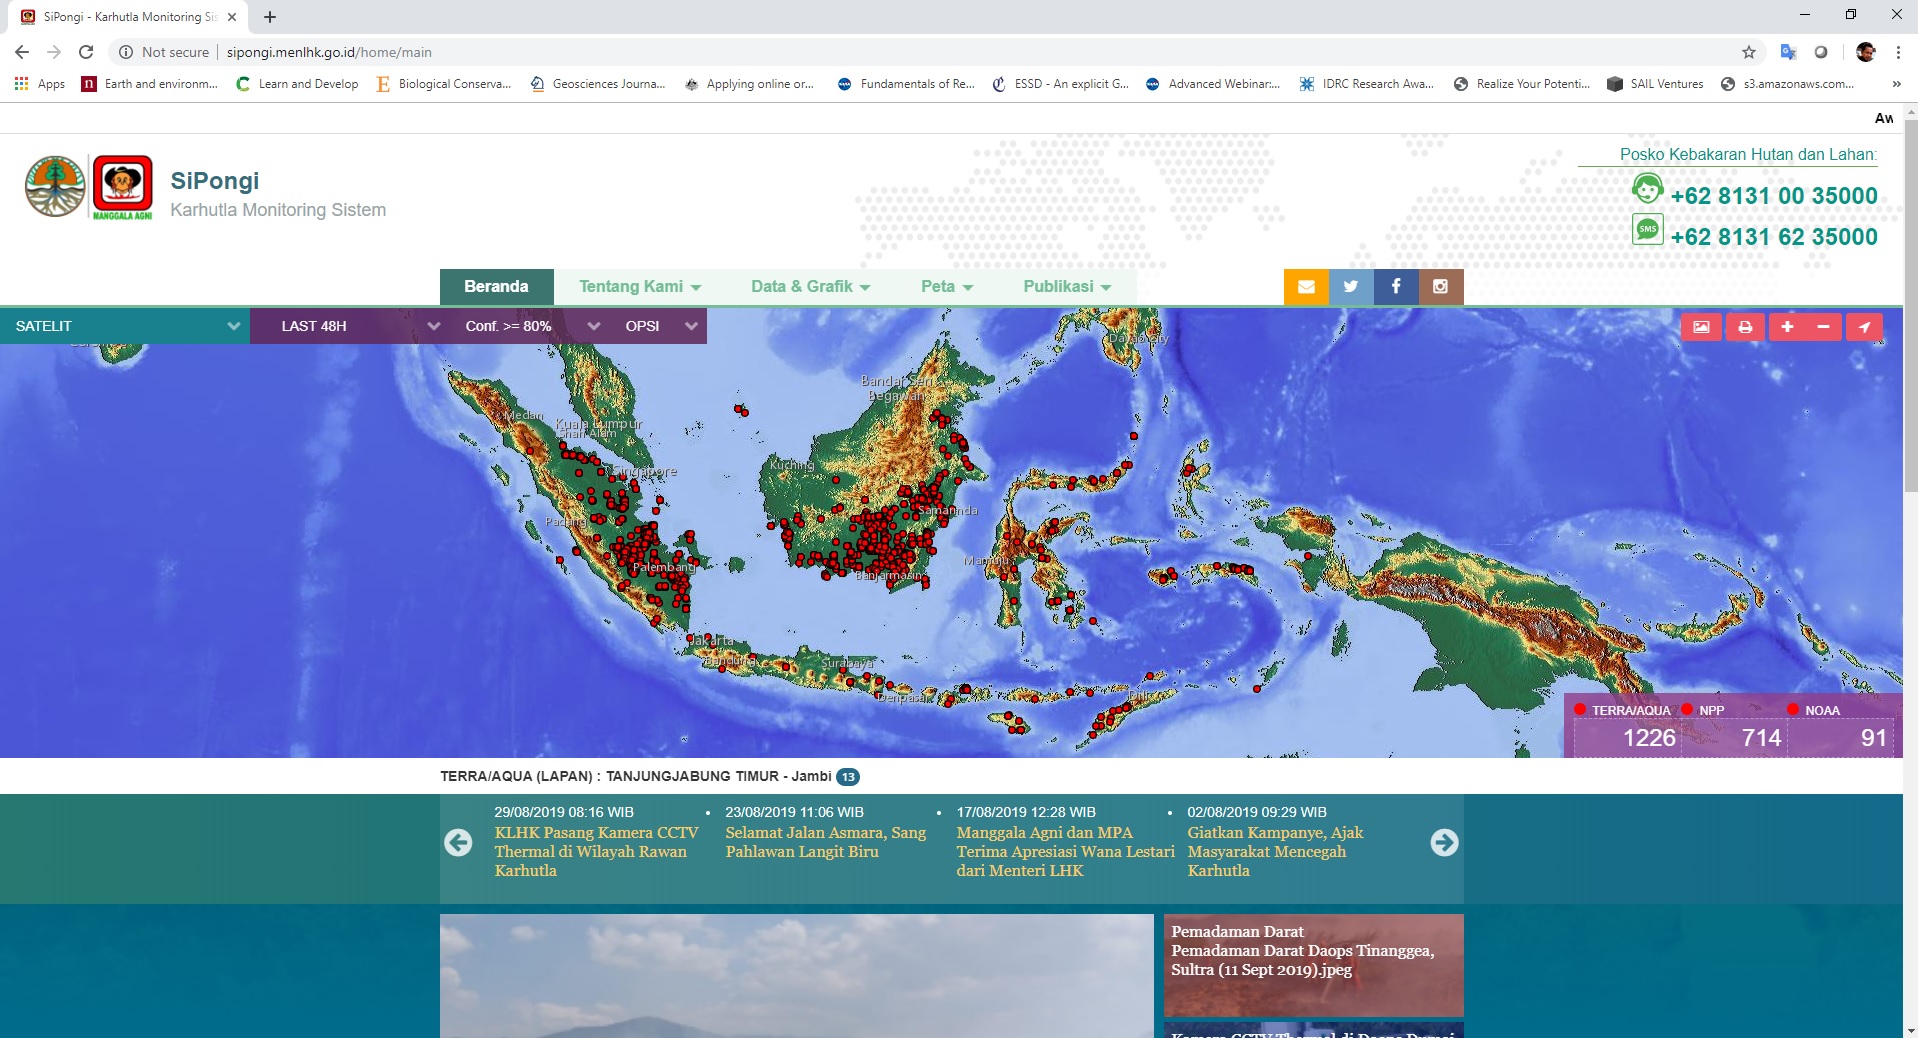The width and height of the screenshot is (1918, 1038).
Task: Show next news with right arrow
Action: tap(1444, 843)
